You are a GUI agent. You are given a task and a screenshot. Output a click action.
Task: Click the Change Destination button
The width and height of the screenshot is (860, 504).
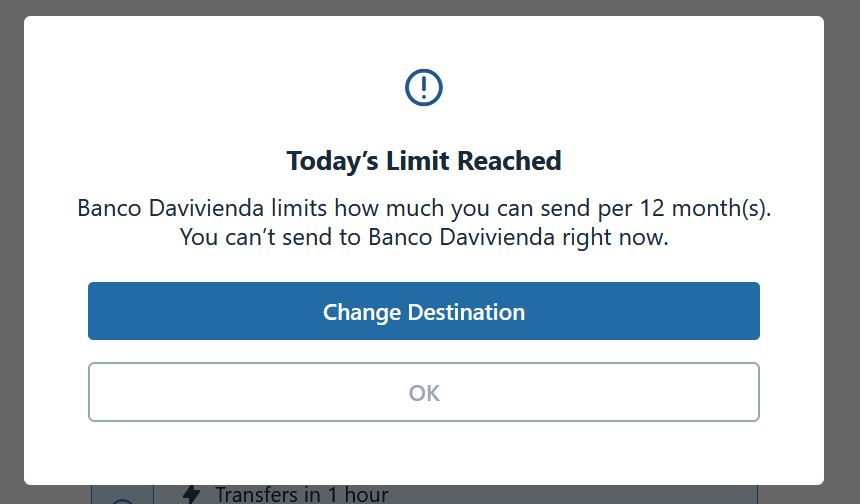coord(423,311)
